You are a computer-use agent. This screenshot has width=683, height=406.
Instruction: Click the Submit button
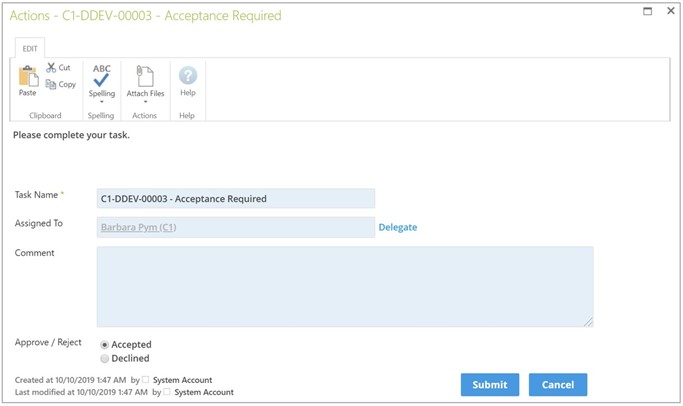point(490,385)
